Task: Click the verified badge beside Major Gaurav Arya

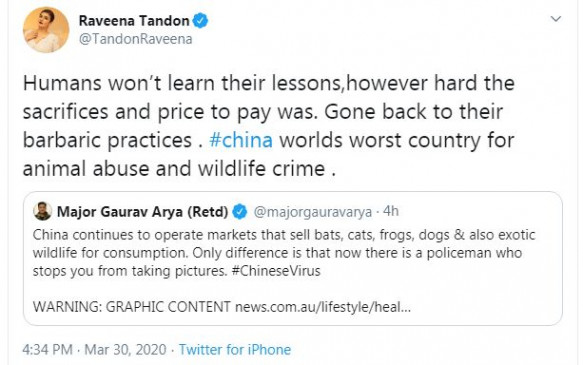Action: [240, 212]
